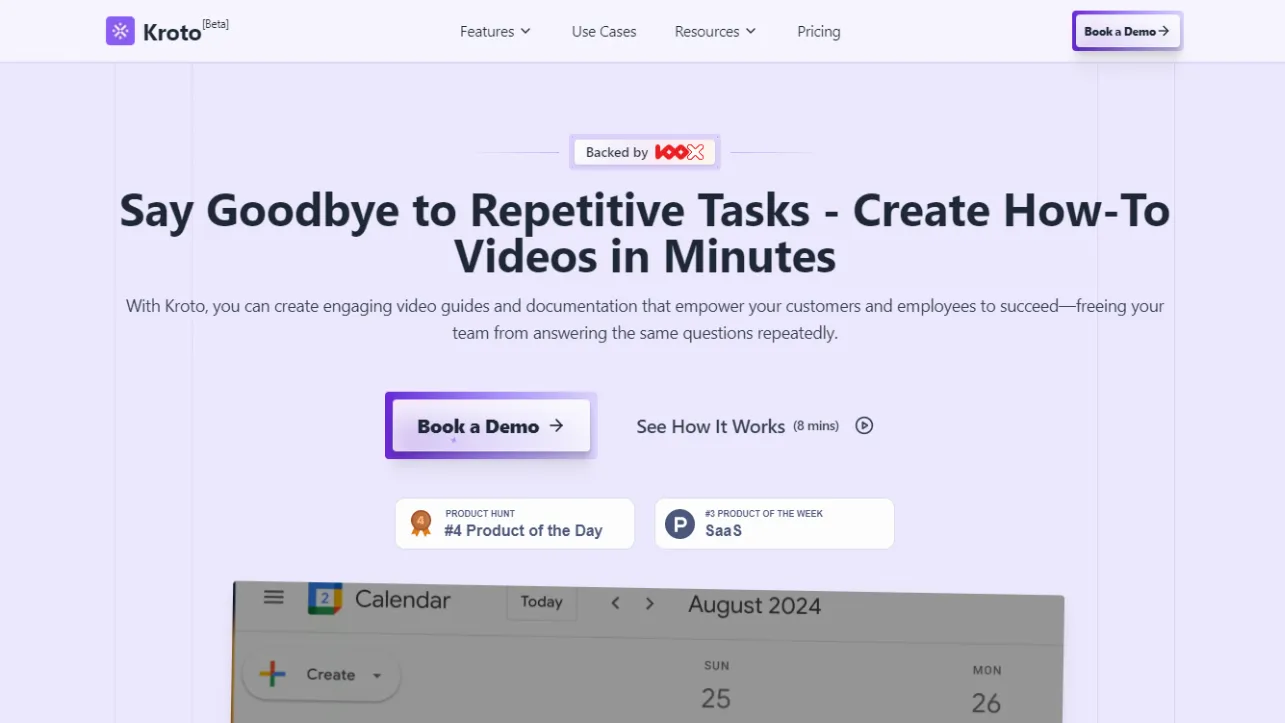Go to next week arrow in calendar
Screen dimensions: 1285x723
[x=650, y=603]
